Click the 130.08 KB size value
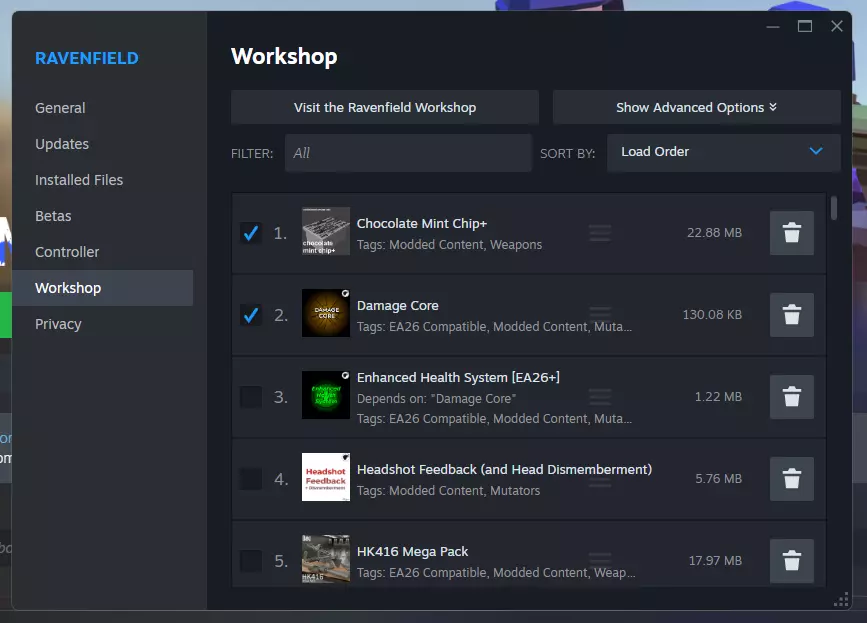Viewport: 867px width, 623px height. click(712, 315)
